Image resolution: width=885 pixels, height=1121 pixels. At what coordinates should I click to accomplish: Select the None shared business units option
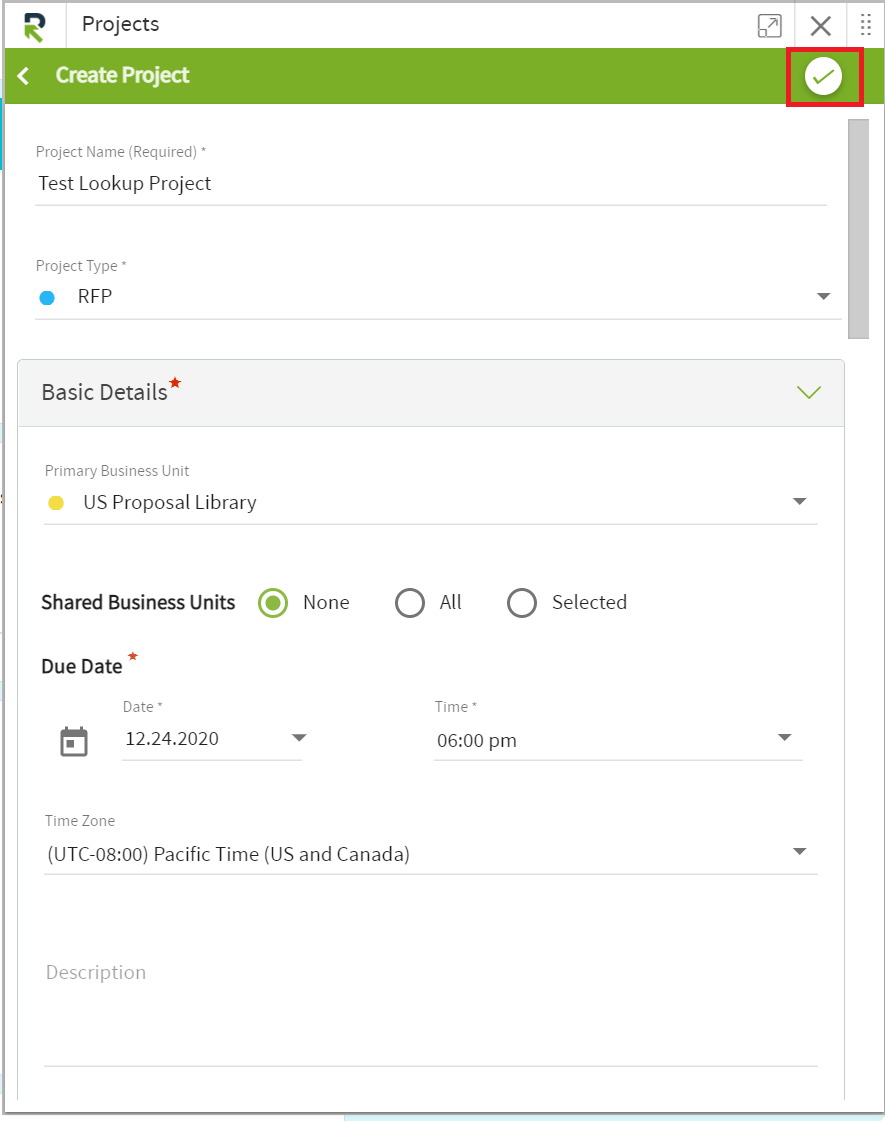tap(273, 603)
